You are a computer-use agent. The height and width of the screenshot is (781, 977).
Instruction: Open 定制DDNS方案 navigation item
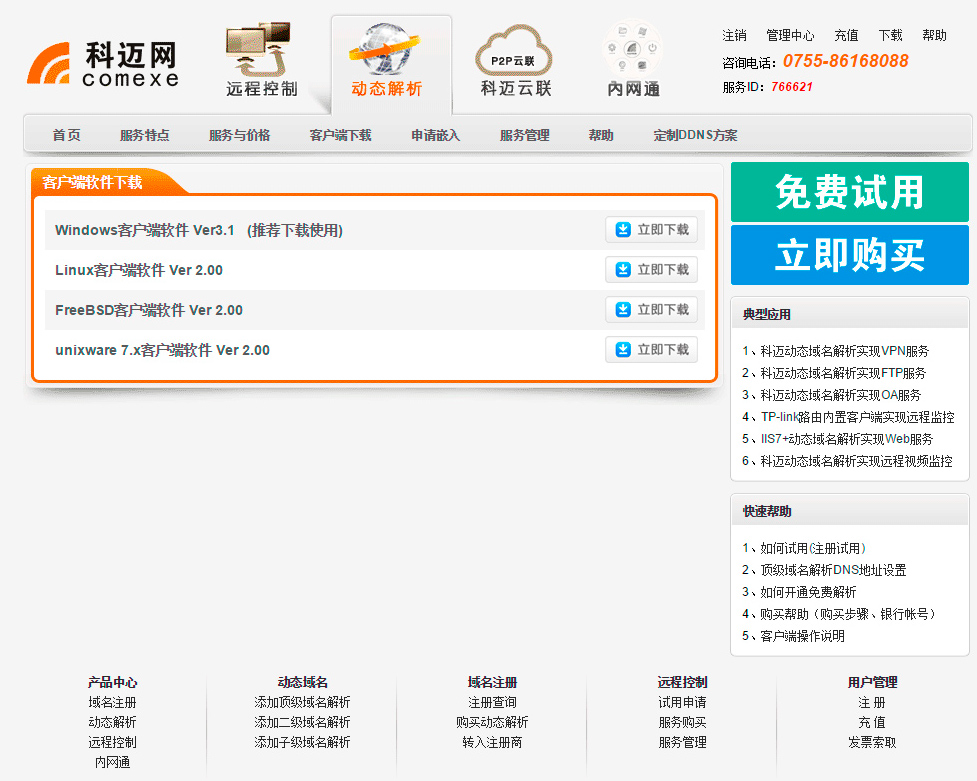point(695,135)
